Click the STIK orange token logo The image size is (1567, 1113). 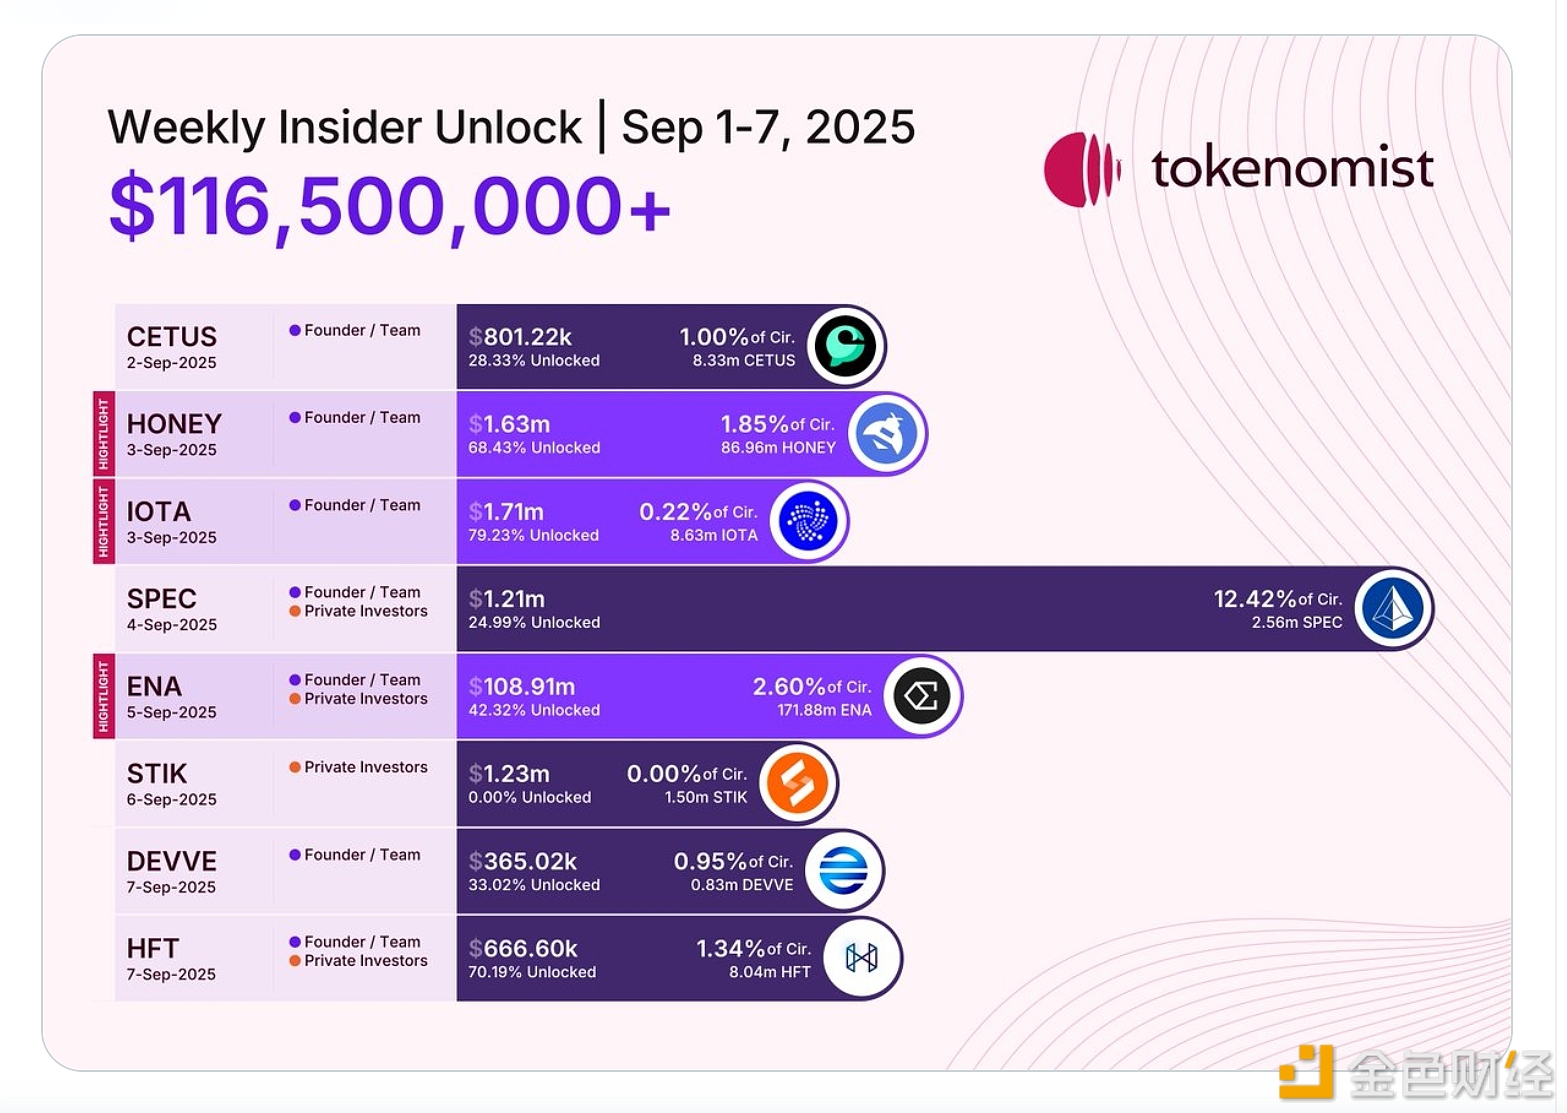click(x=797, y=783)
